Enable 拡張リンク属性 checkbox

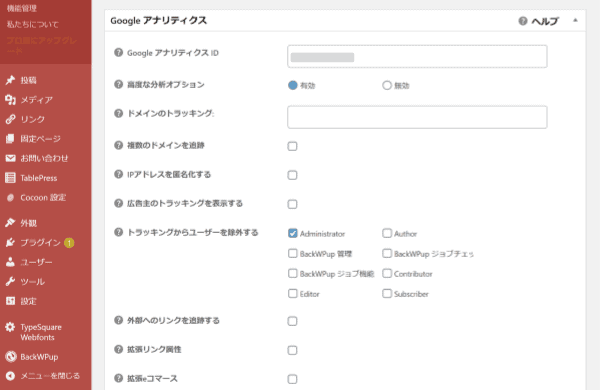(x=292, y=350)
